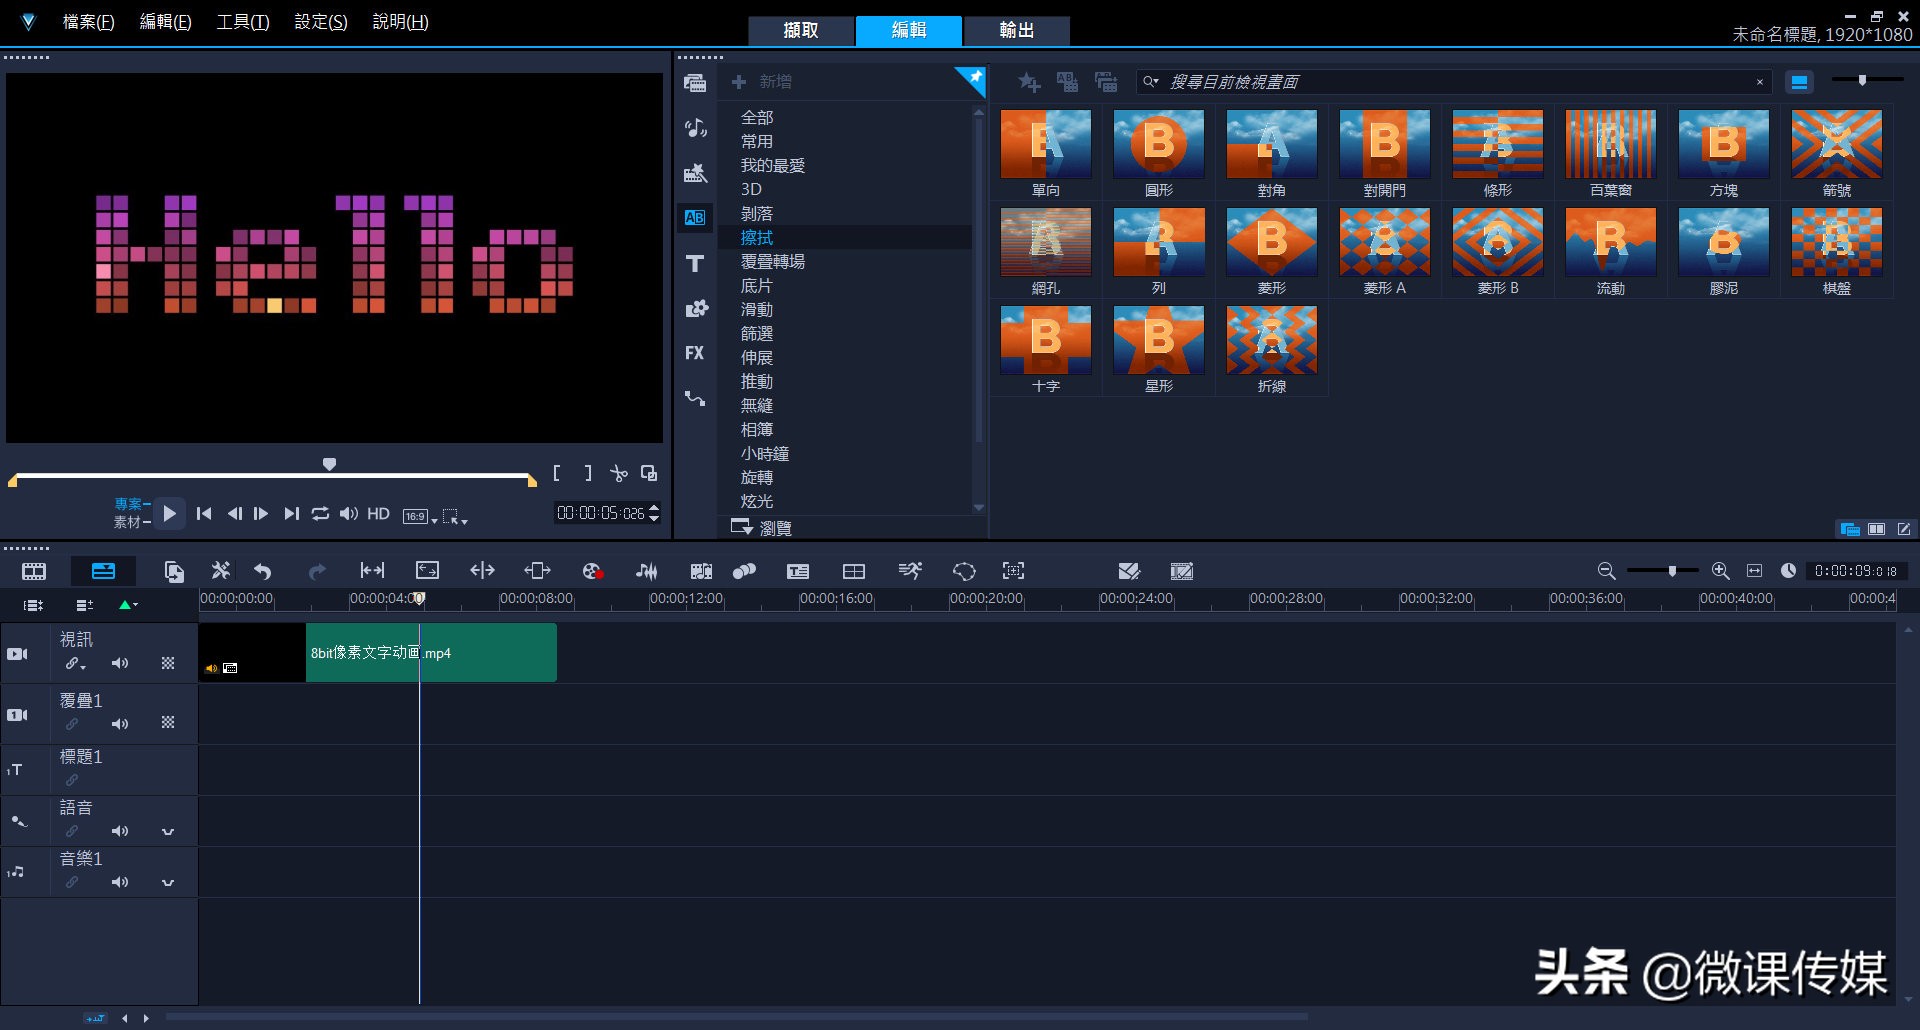The width and height of the screenshot is (1920, 1030).
Task: Switch to the 輸出 tab
Action: pyautogui.click(x=1016, y=30)
